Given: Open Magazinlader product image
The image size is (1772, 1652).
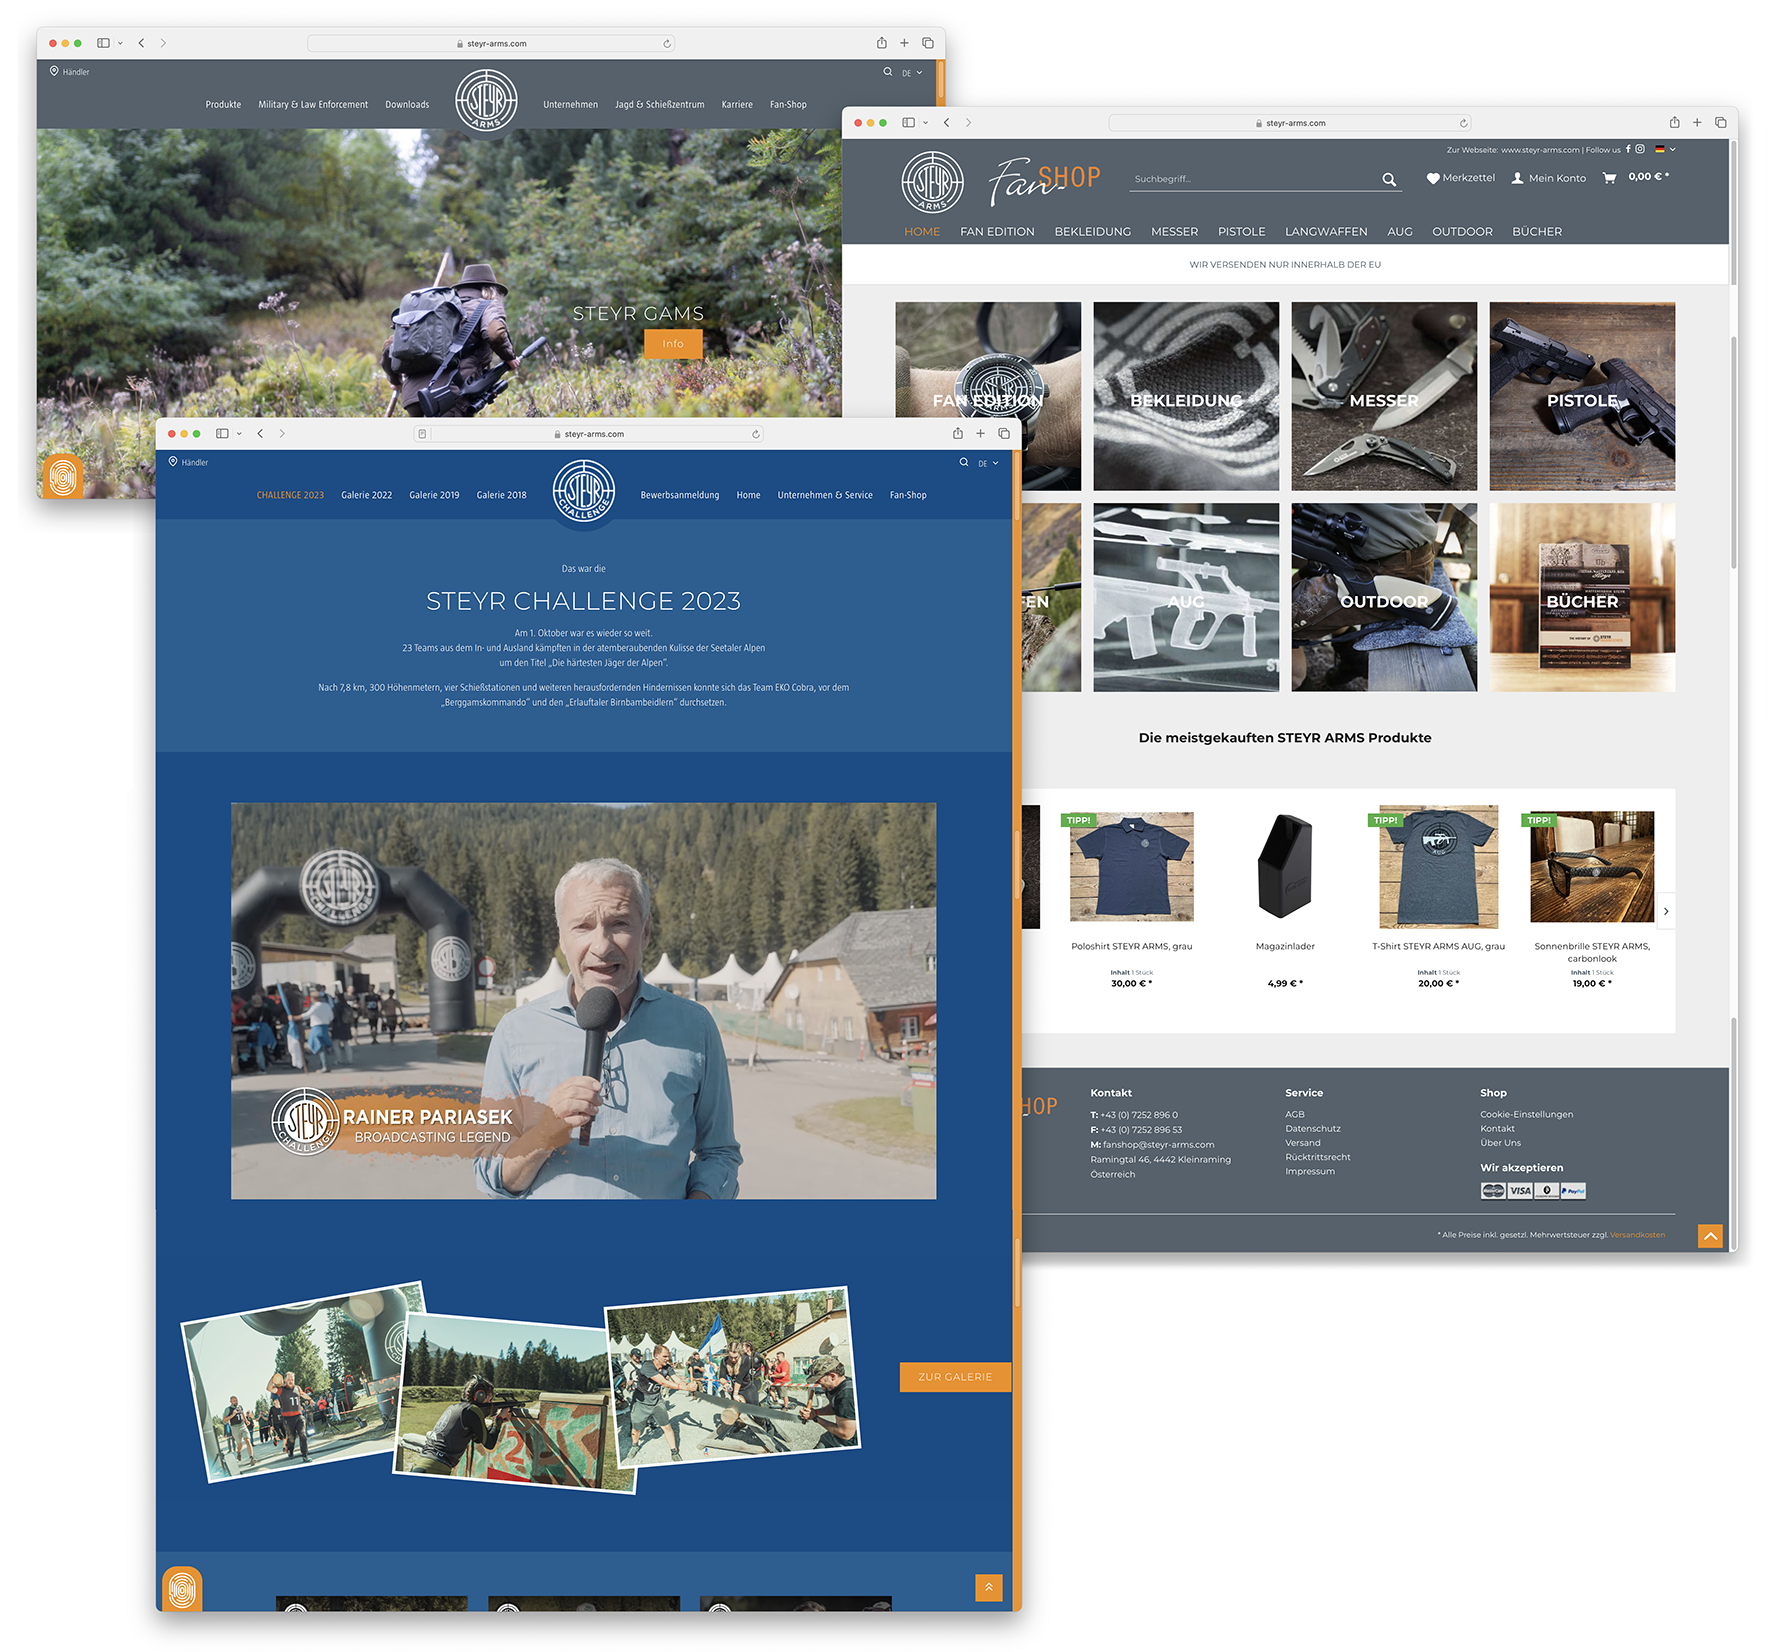Looking at the screenshot, I should point(1285,866).
